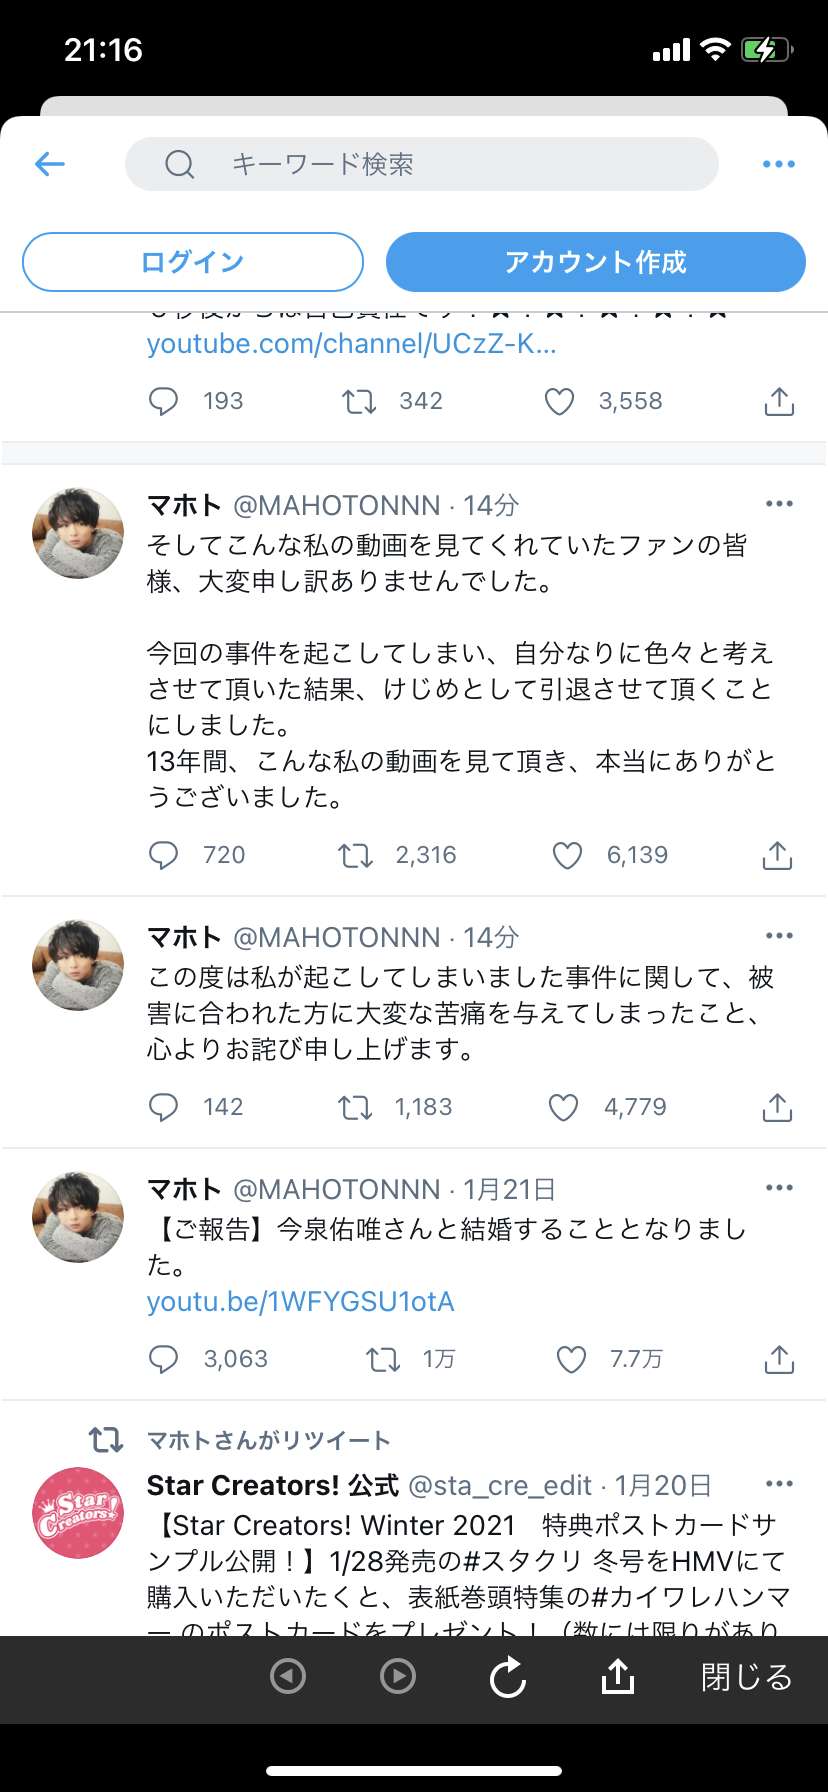Like the 1月21日 tweet with 7.7万 likes
828x1792 pixels.
pyautogui.click(x=571, y=1359)
